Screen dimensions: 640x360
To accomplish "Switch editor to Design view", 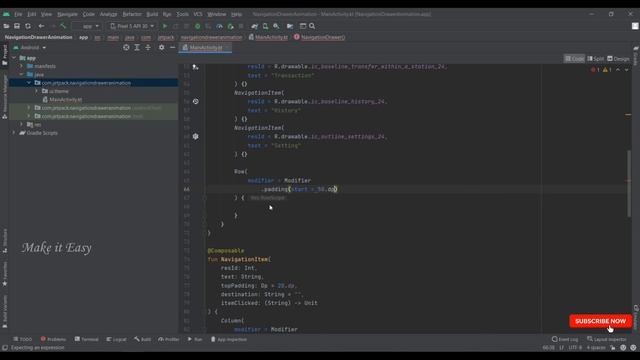I will click(618, 59).
